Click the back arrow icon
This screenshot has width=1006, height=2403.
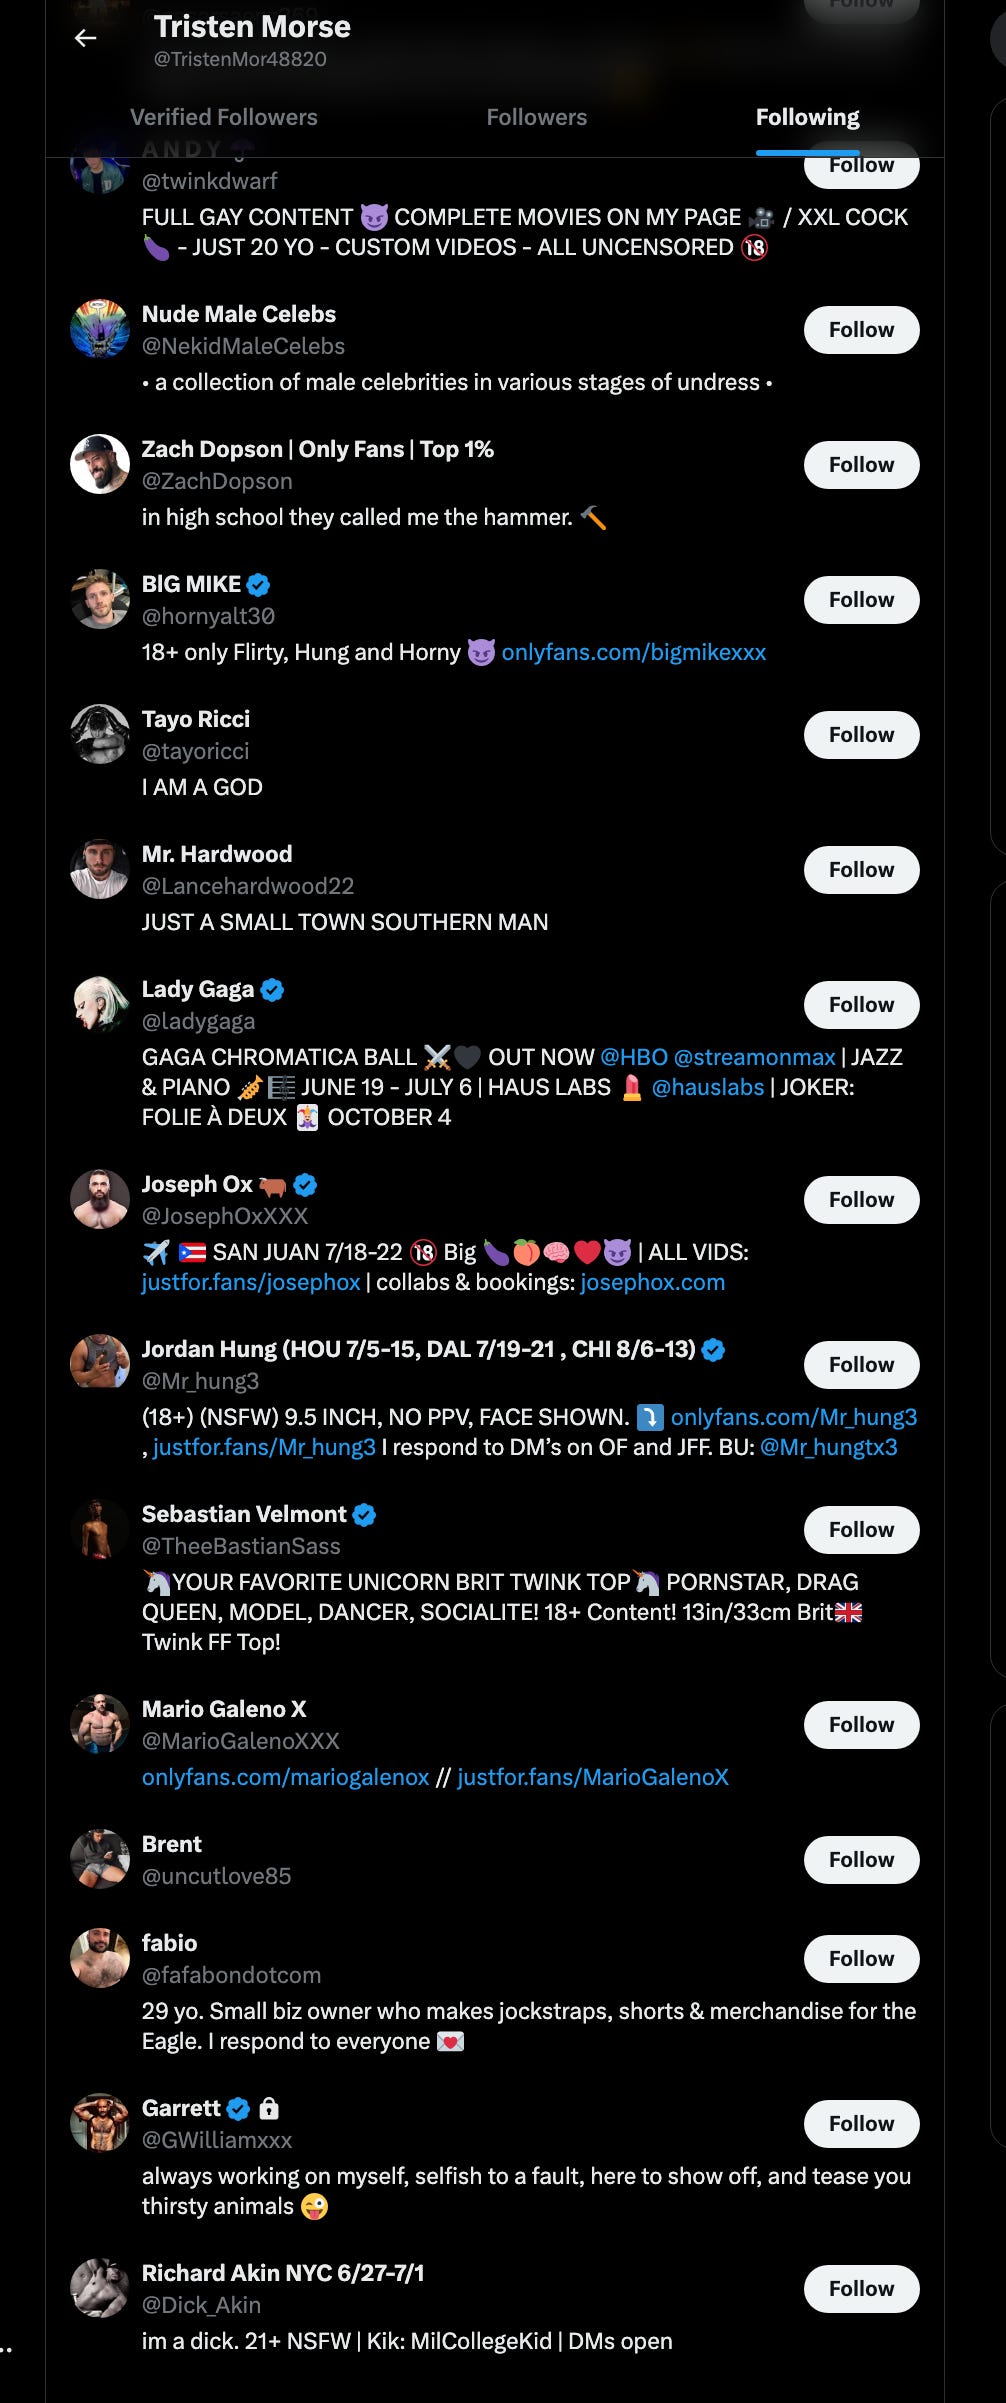click(x=86, y=38)
